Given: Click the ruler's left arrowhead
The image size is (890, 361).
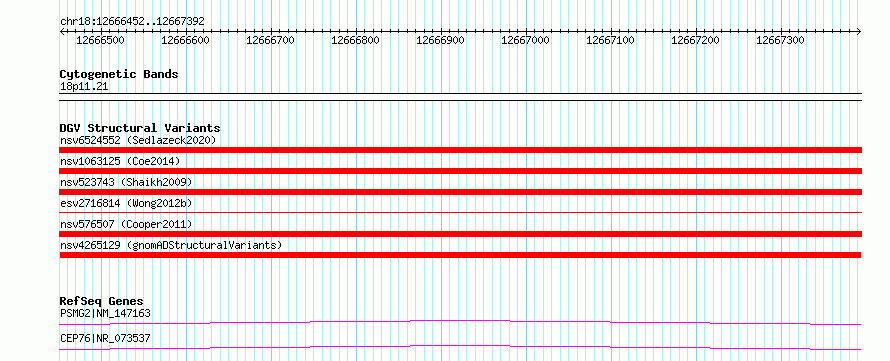Looking at the screenshot, I should [62, 31].
